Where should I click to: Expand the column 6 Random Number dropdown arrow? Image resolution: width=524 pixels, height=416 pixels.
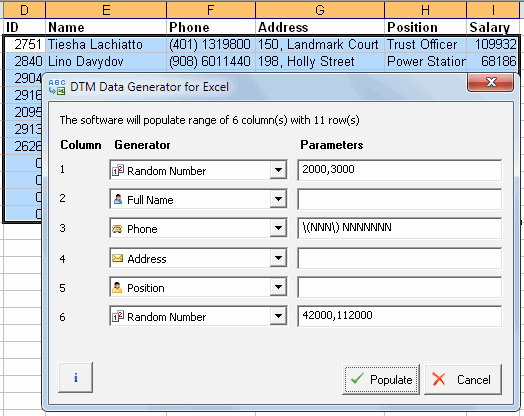pos(278,316)
